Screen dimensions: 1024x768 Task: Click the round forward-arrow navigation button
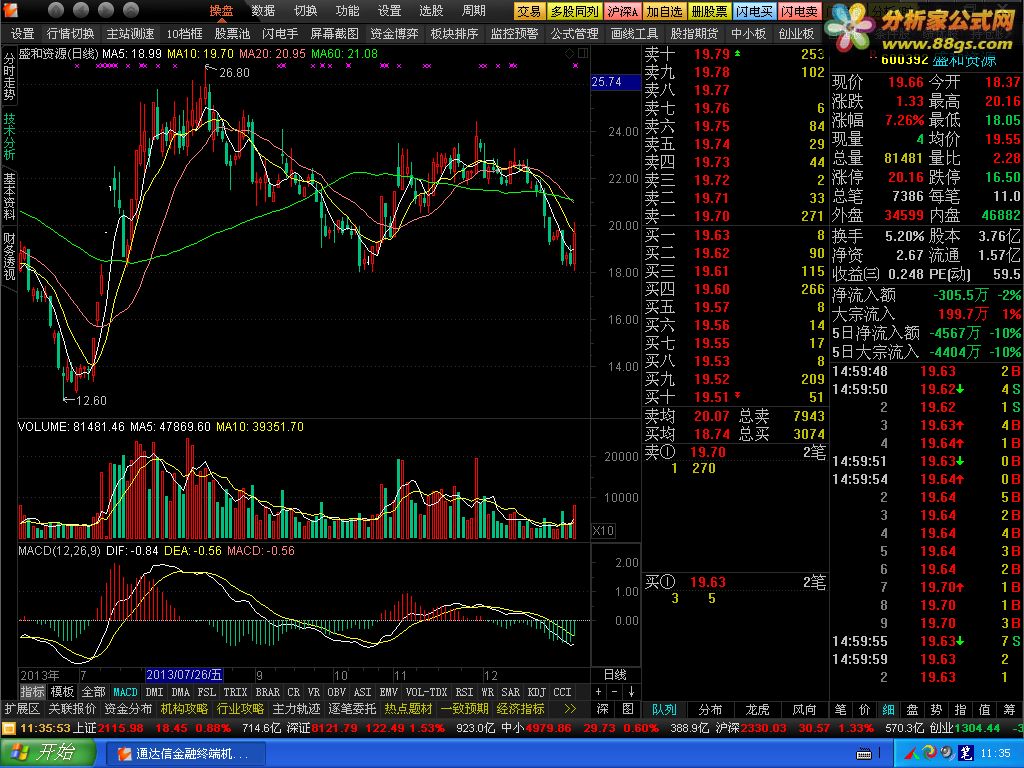[x=106, y=10]
